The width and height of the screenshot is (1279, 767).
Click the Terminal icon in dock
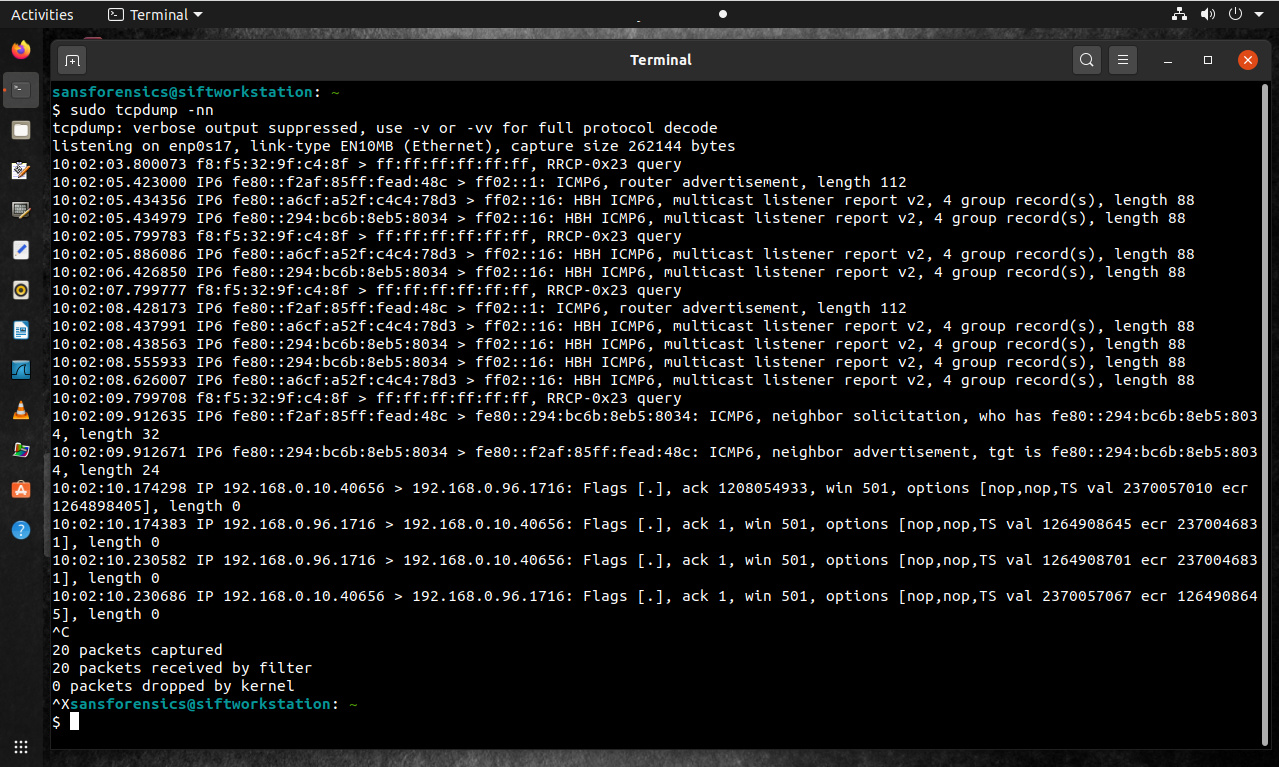[x=21, y=90]
